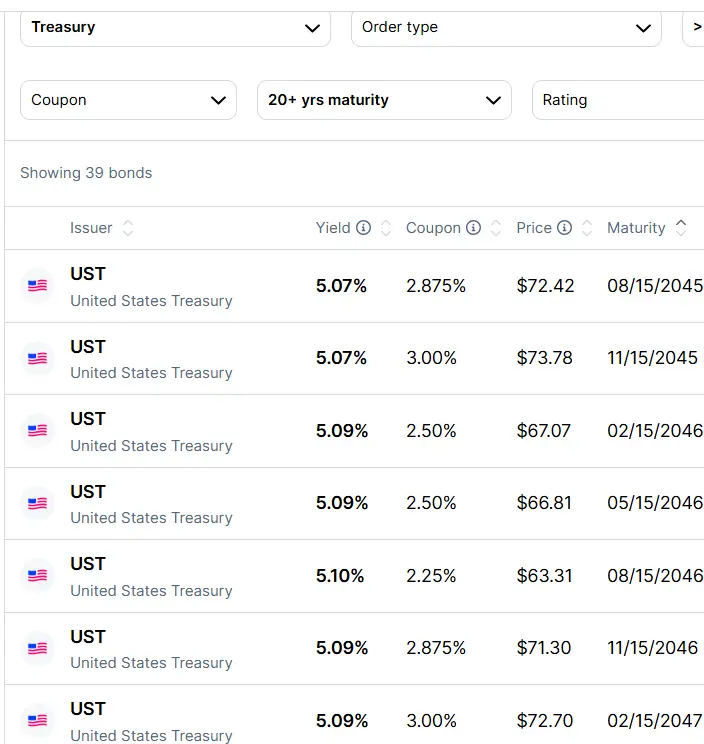The height and width of the screenshot is (744, 704).
Task: Open the 20+ yrs maturity dropdown
Action: 384,100
